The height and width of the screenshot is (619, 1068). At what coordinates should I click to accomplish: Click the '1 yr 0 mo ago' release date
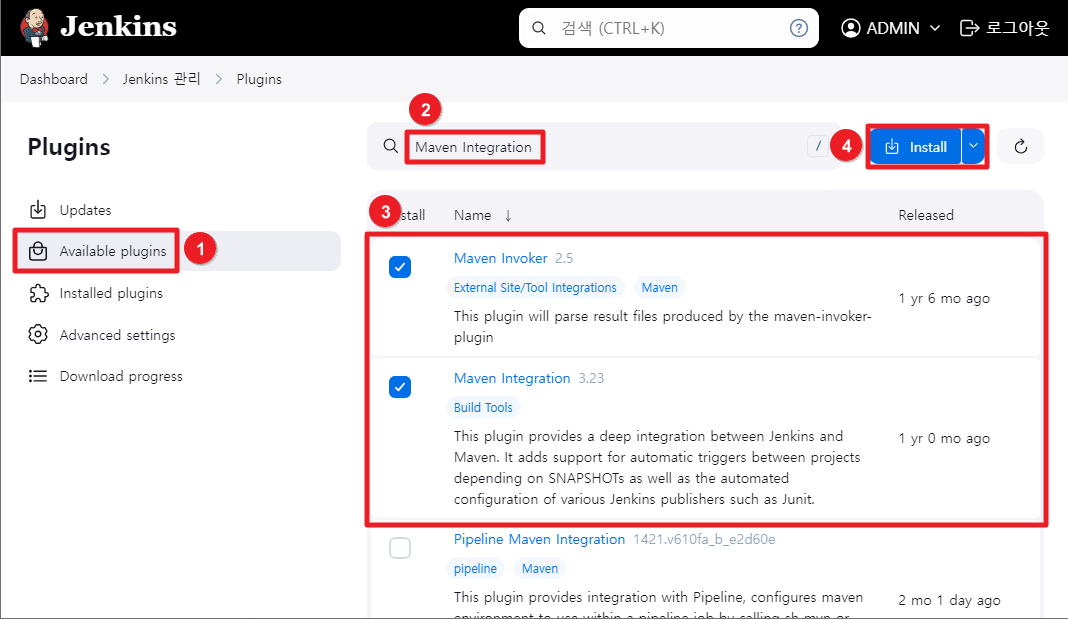pos(944,439)
